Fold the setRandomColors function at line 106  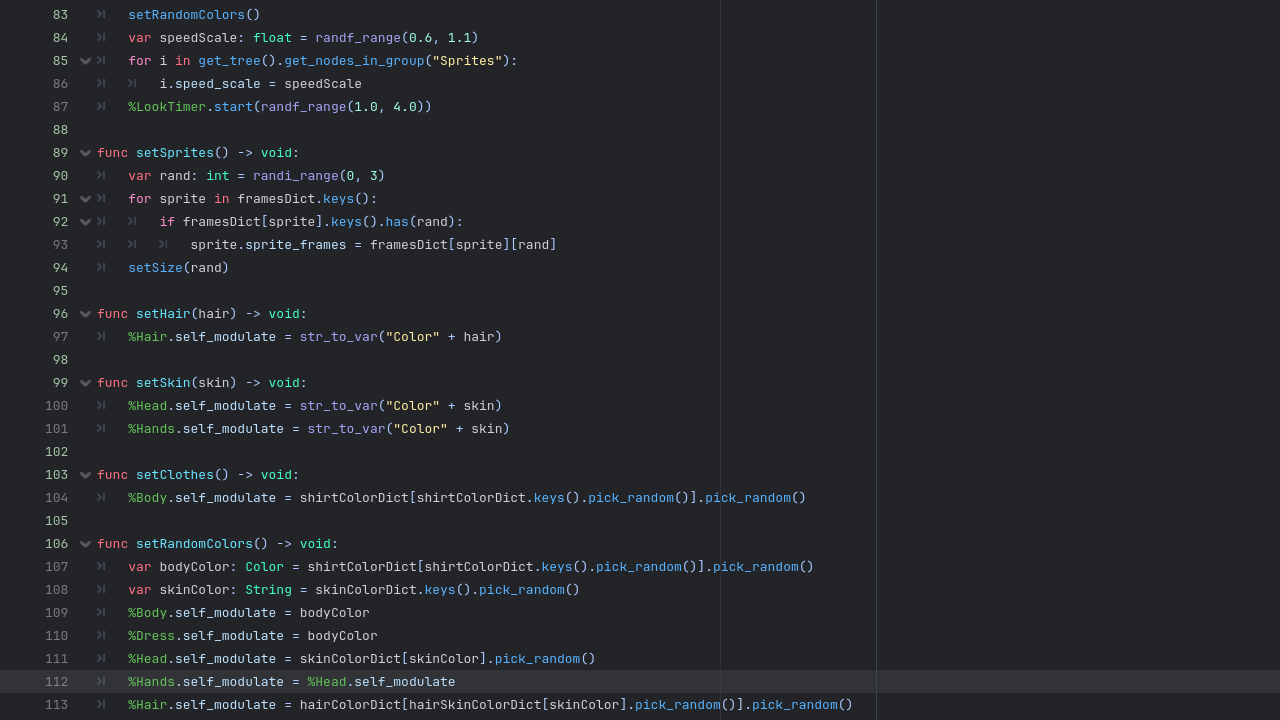pyautogui.click(x=85, y=544)
